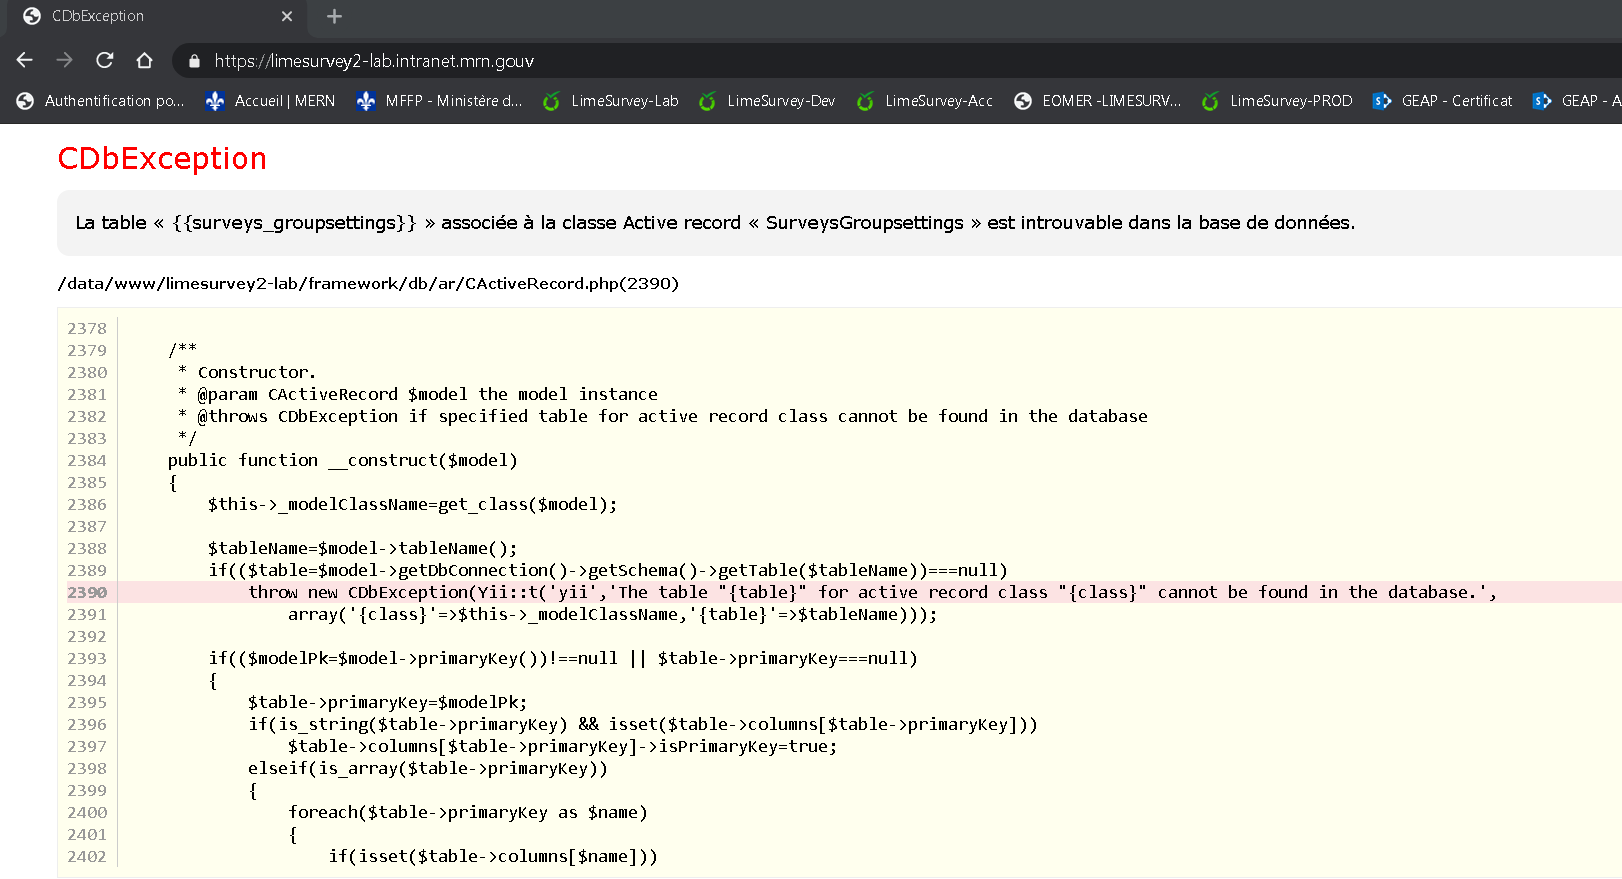Open the GEAP - Certificat bookmark
This screenshot has height=879, width=1622.
tap(1442, 101)
